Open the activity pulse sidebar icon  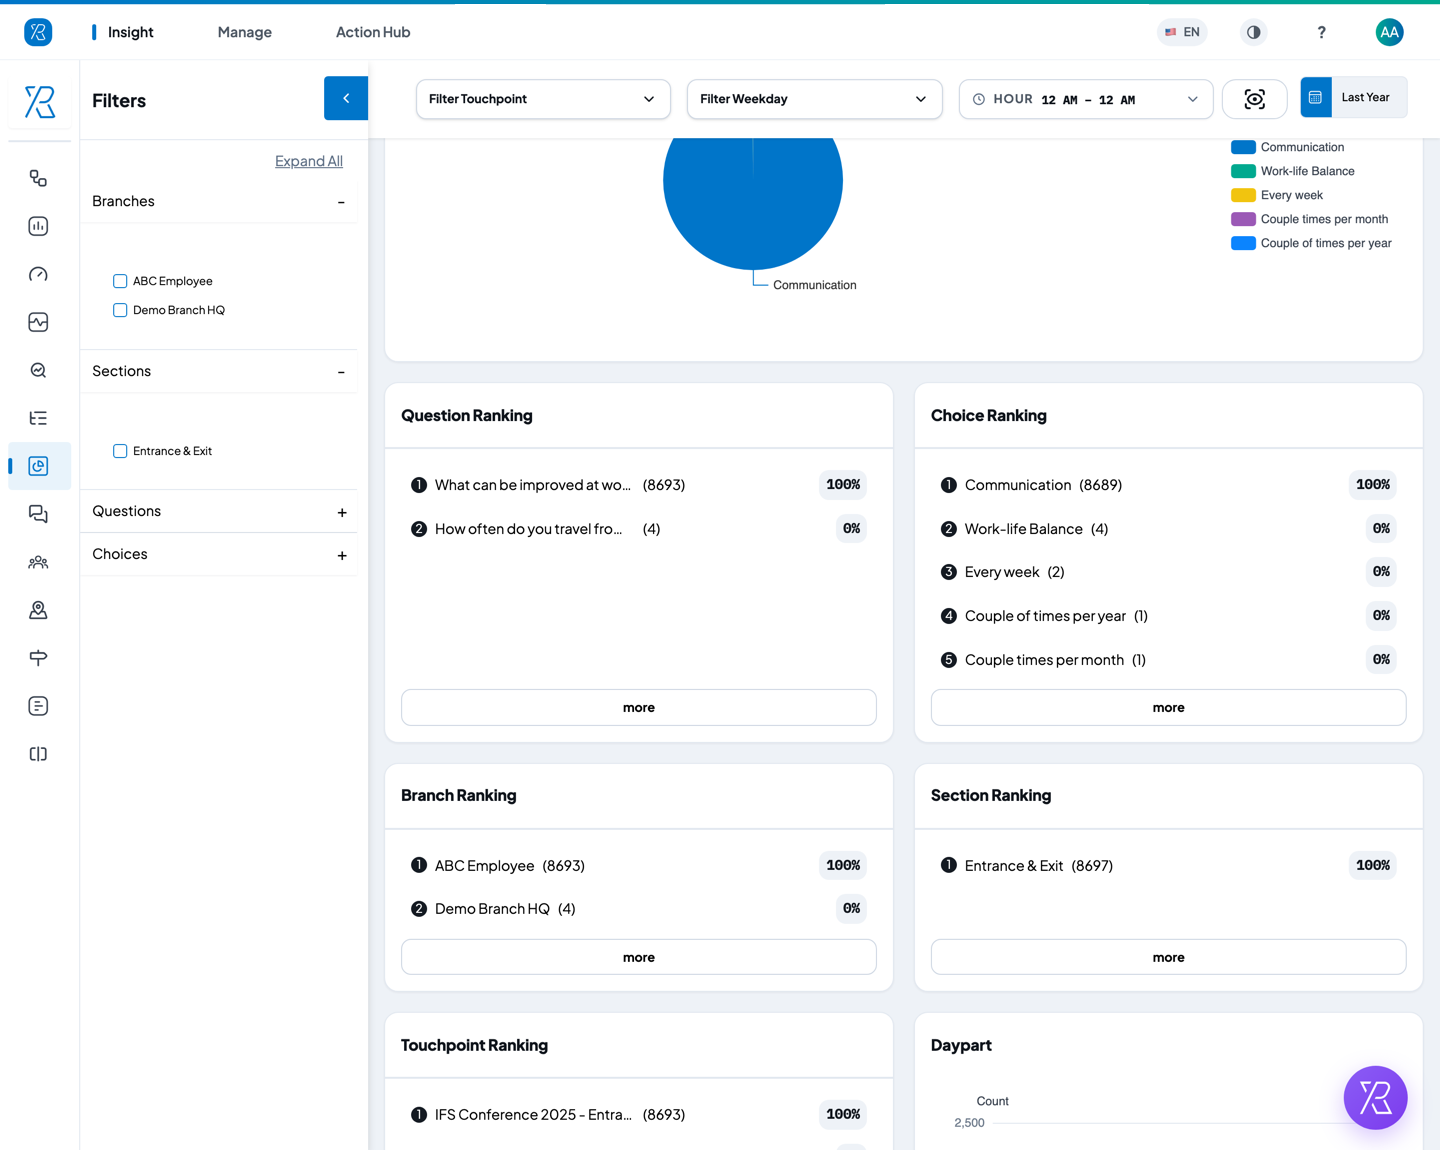click(x=38, y=322)
